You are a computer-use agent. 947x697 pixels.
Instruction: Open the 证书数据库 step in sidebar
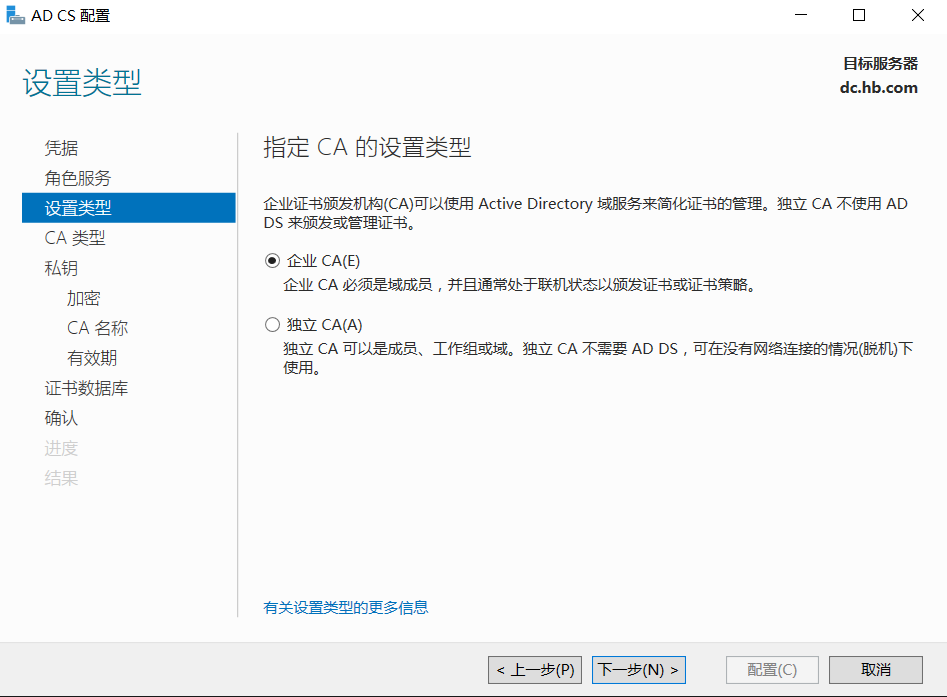pyautogui.click(x=86, y=388)
